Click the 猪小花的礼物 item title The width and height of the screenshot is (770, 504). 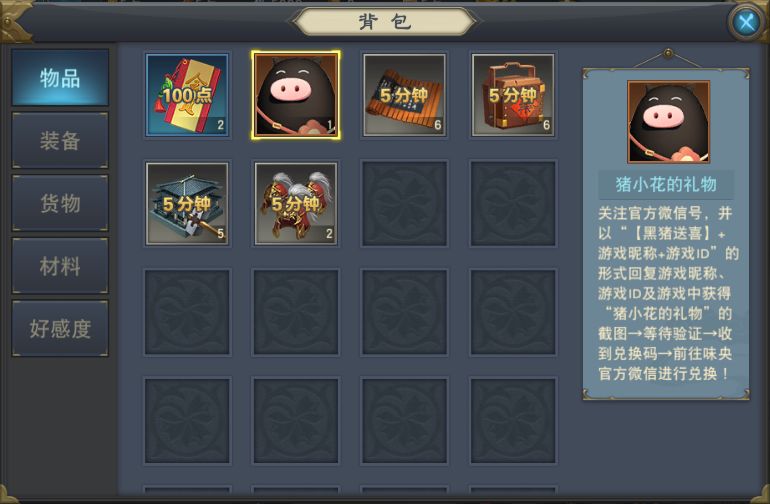(x=666, y=185)
